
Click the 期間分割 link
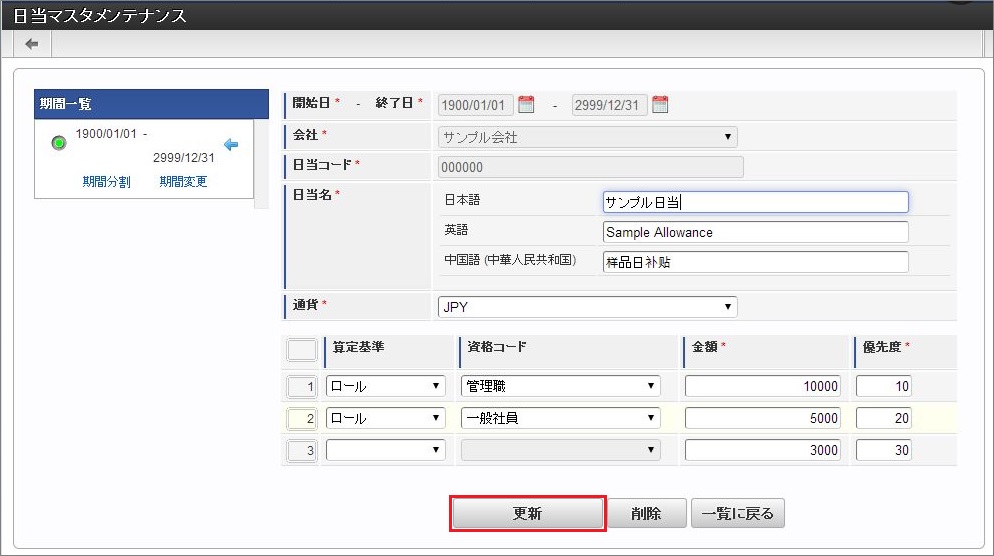pyautogui.click(x=106, y=182)
